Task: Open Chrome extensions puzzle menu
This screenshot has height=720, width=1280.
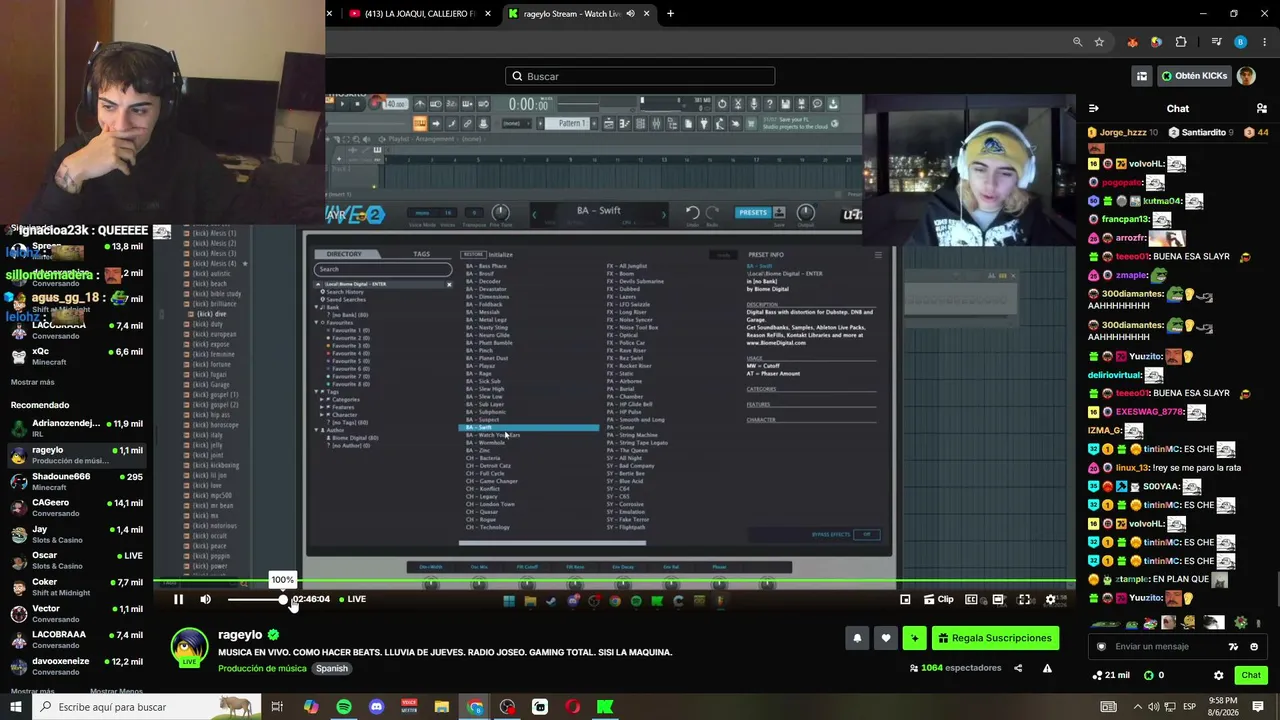Action: pyautogui.click(x=1181, y=42)
